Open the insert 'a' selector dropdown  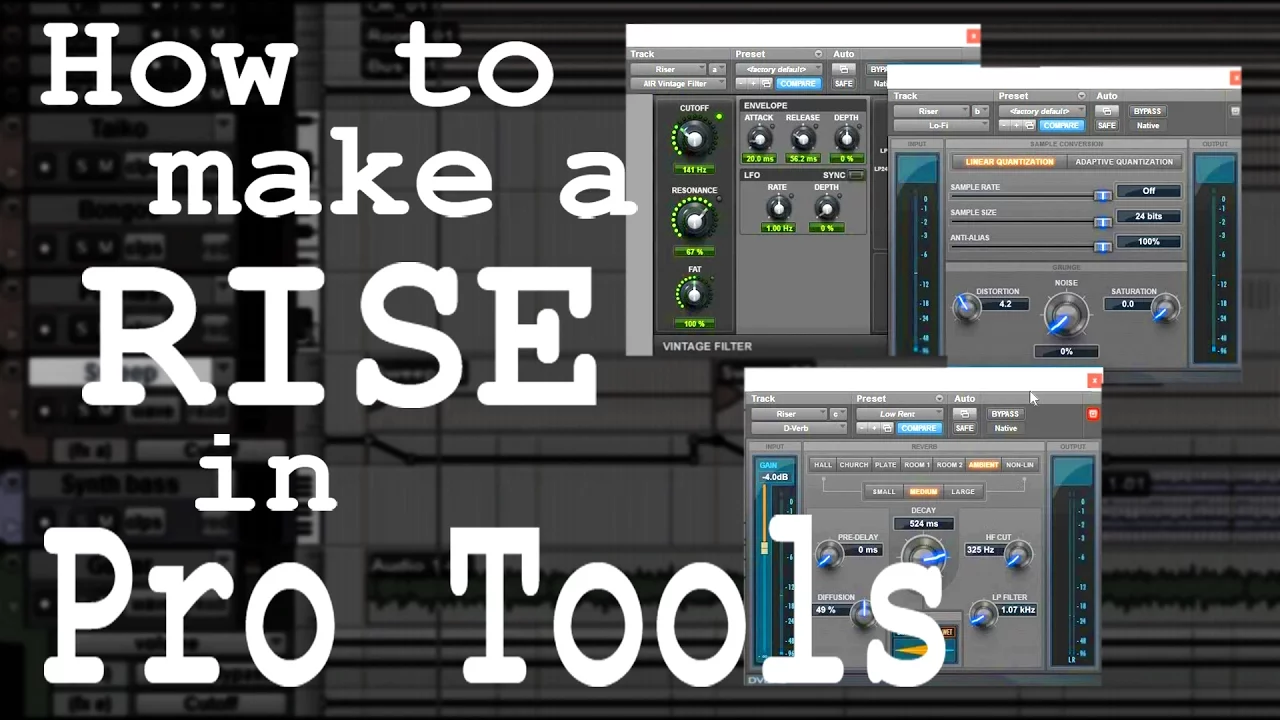[717, 69]
